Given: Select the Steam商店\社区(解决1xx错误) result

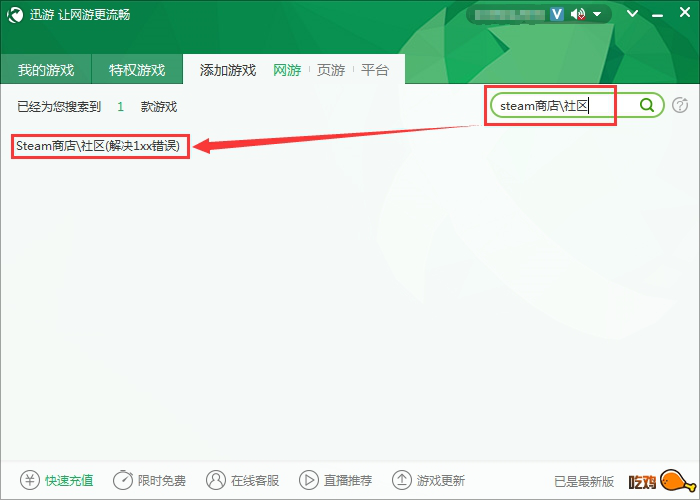Looking at the screenshot, I should pyautogui.click(x=98, y=146).
